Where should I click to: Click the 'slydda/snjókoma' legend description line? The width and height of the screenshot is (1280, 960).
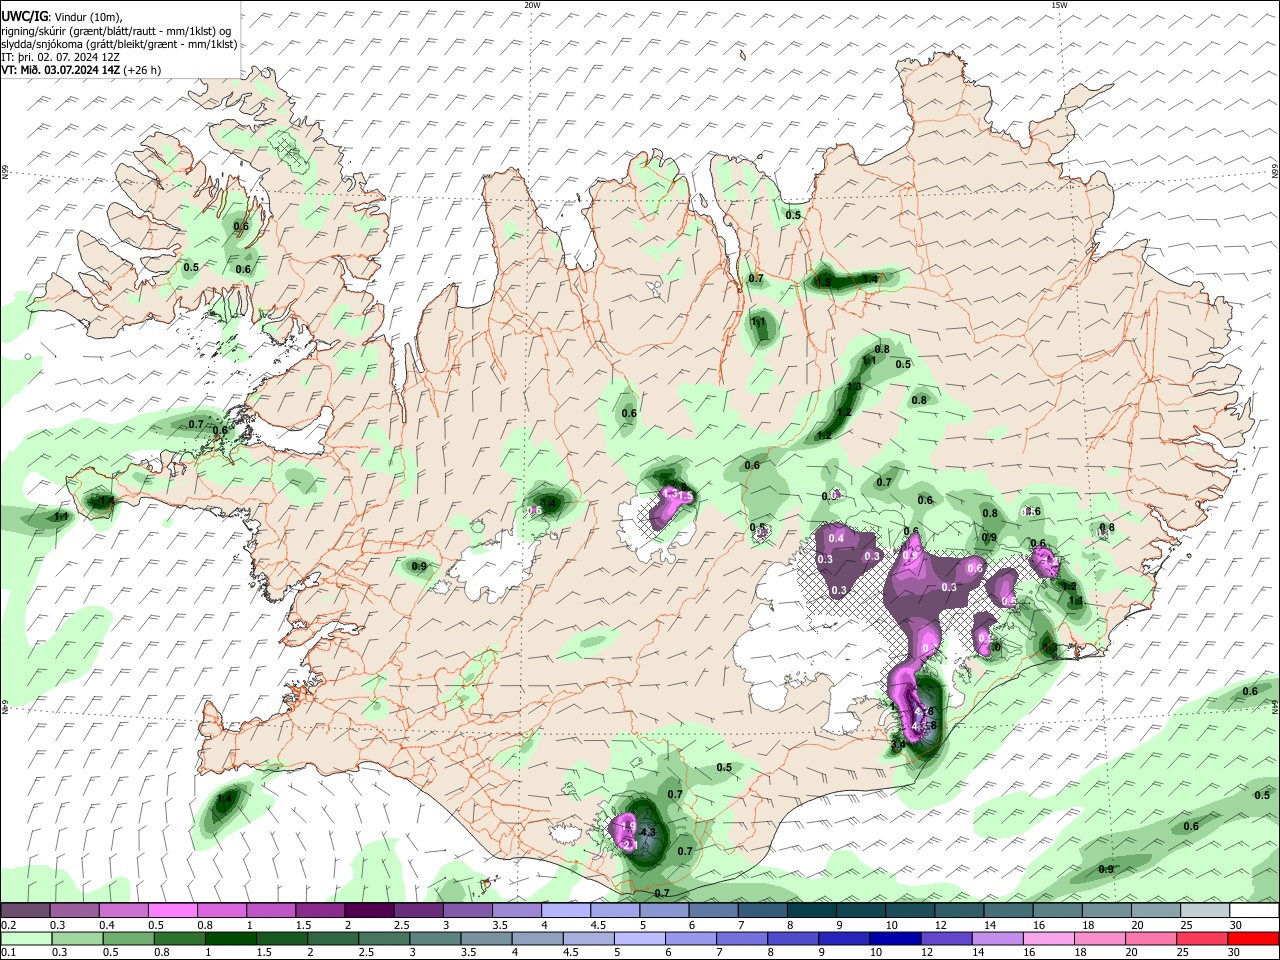119,44
